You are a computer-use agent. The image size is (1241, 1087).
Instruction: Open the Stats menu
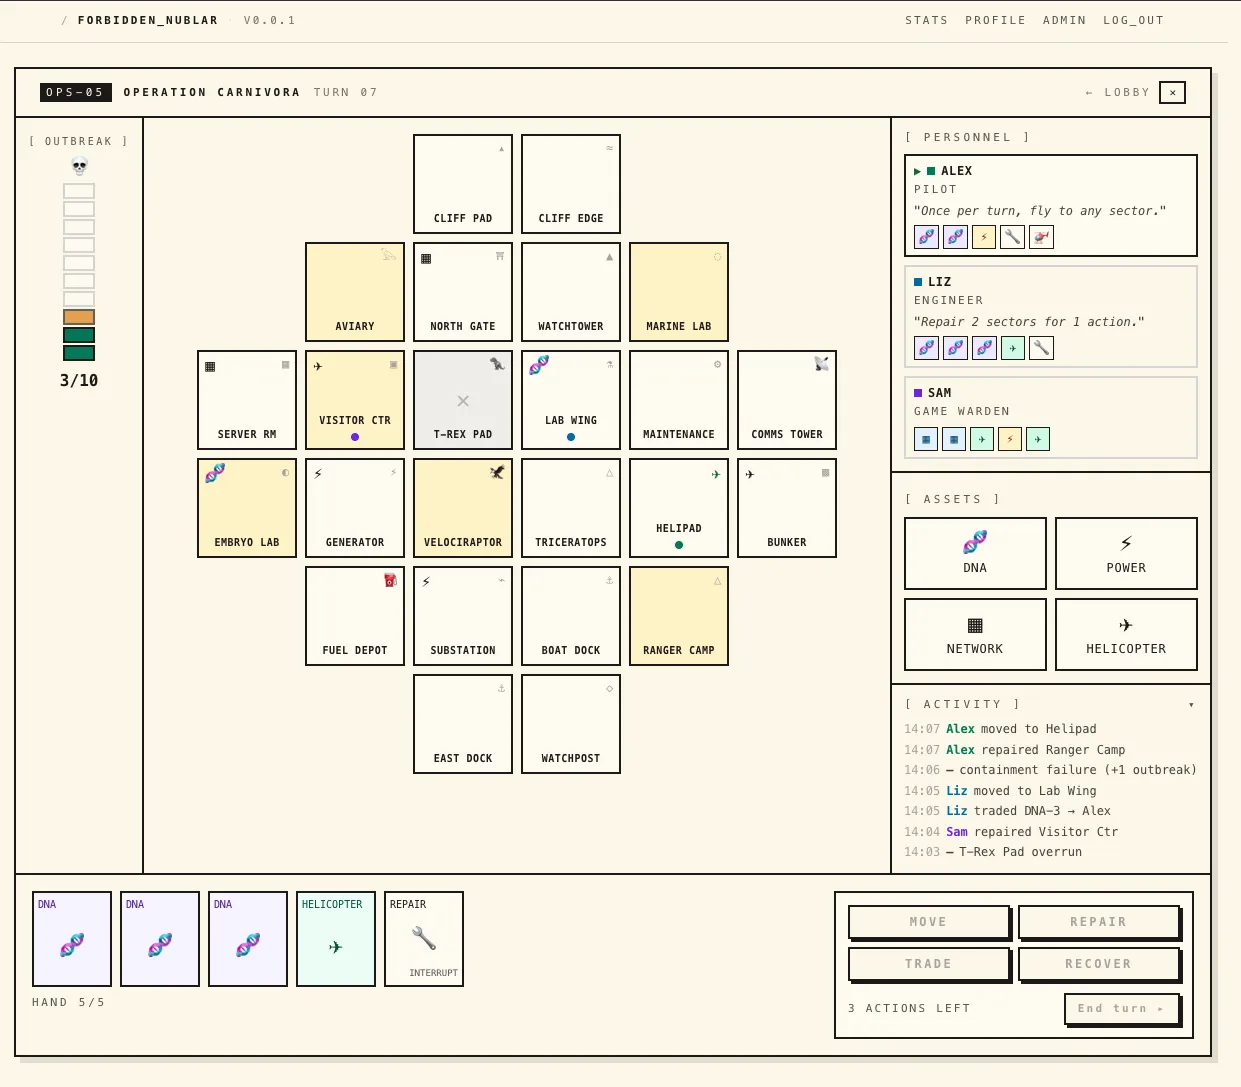[926, 20]
